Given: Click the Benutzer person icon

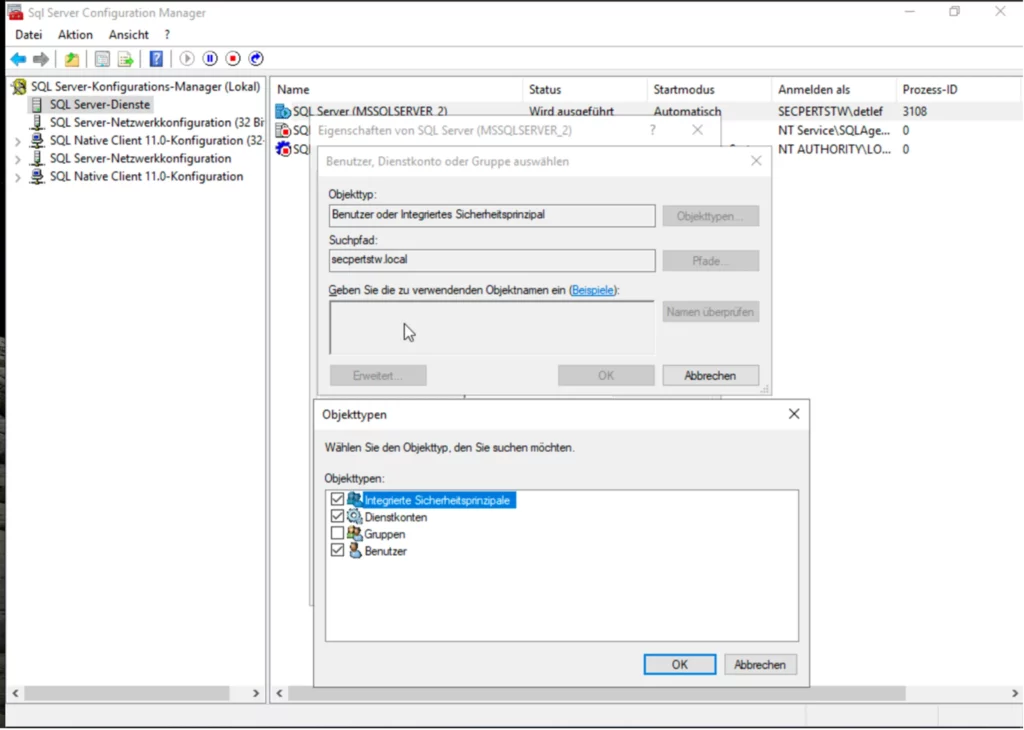Looking at the screenshot, I should click(355, 550).
